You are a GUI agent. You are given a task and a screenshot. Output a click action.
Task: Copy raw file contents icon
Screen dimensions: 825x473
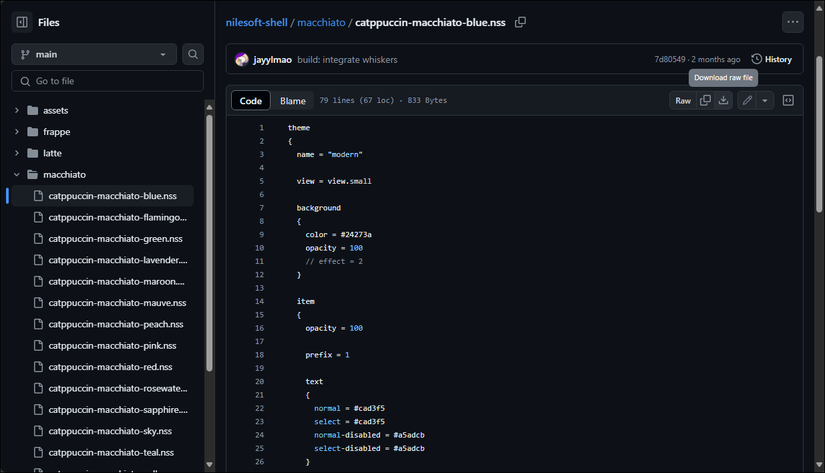(705, 101)
